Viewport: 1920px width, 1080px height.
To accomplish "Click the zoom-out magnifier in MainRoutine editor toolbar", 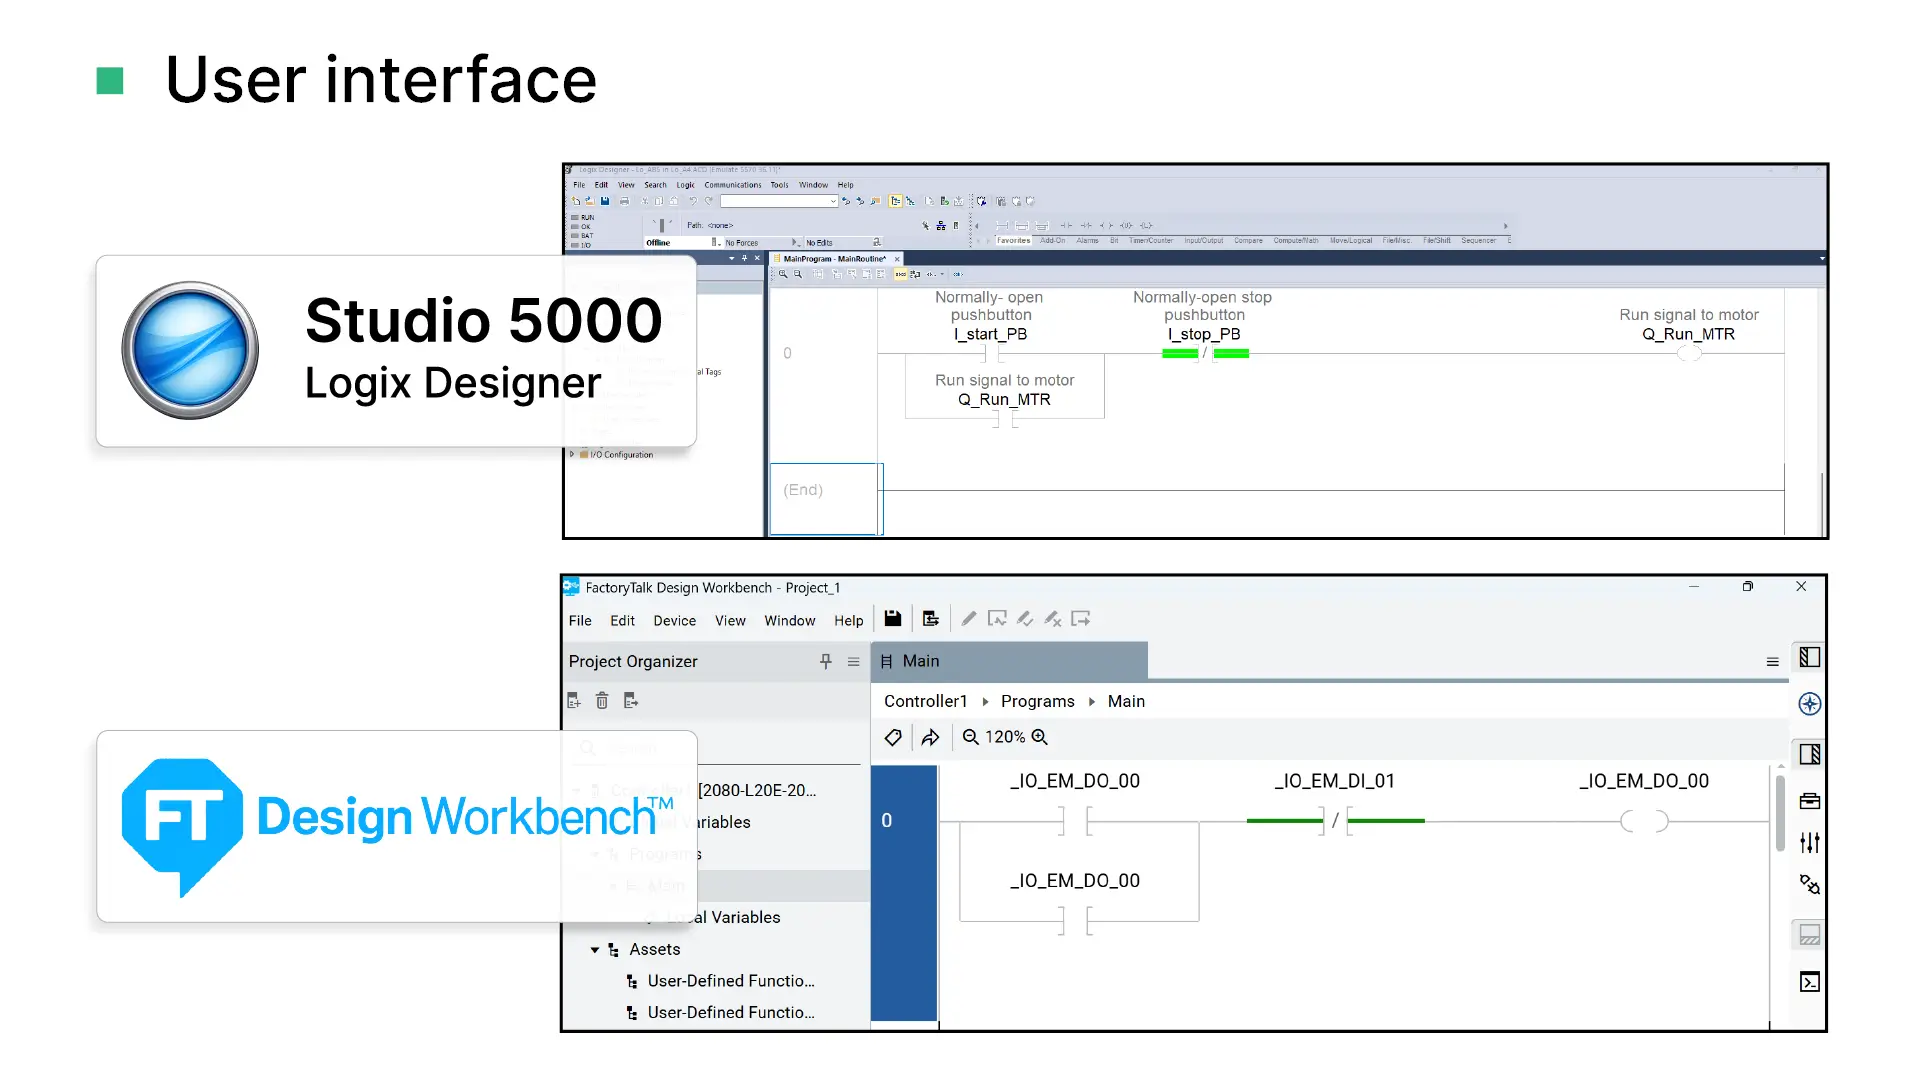I will (798, 274).
